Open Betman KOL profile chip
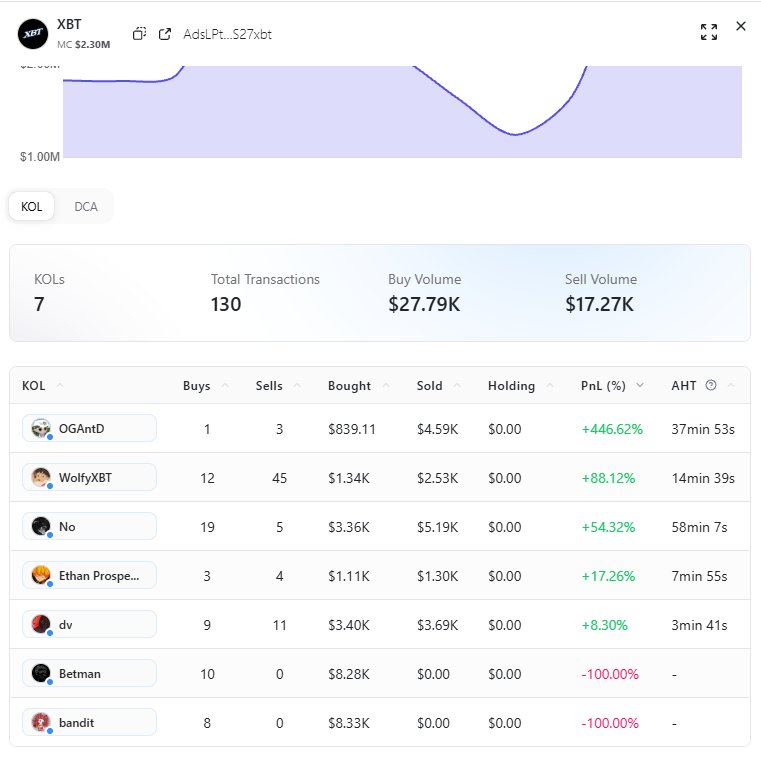 [x=89, y=674]
